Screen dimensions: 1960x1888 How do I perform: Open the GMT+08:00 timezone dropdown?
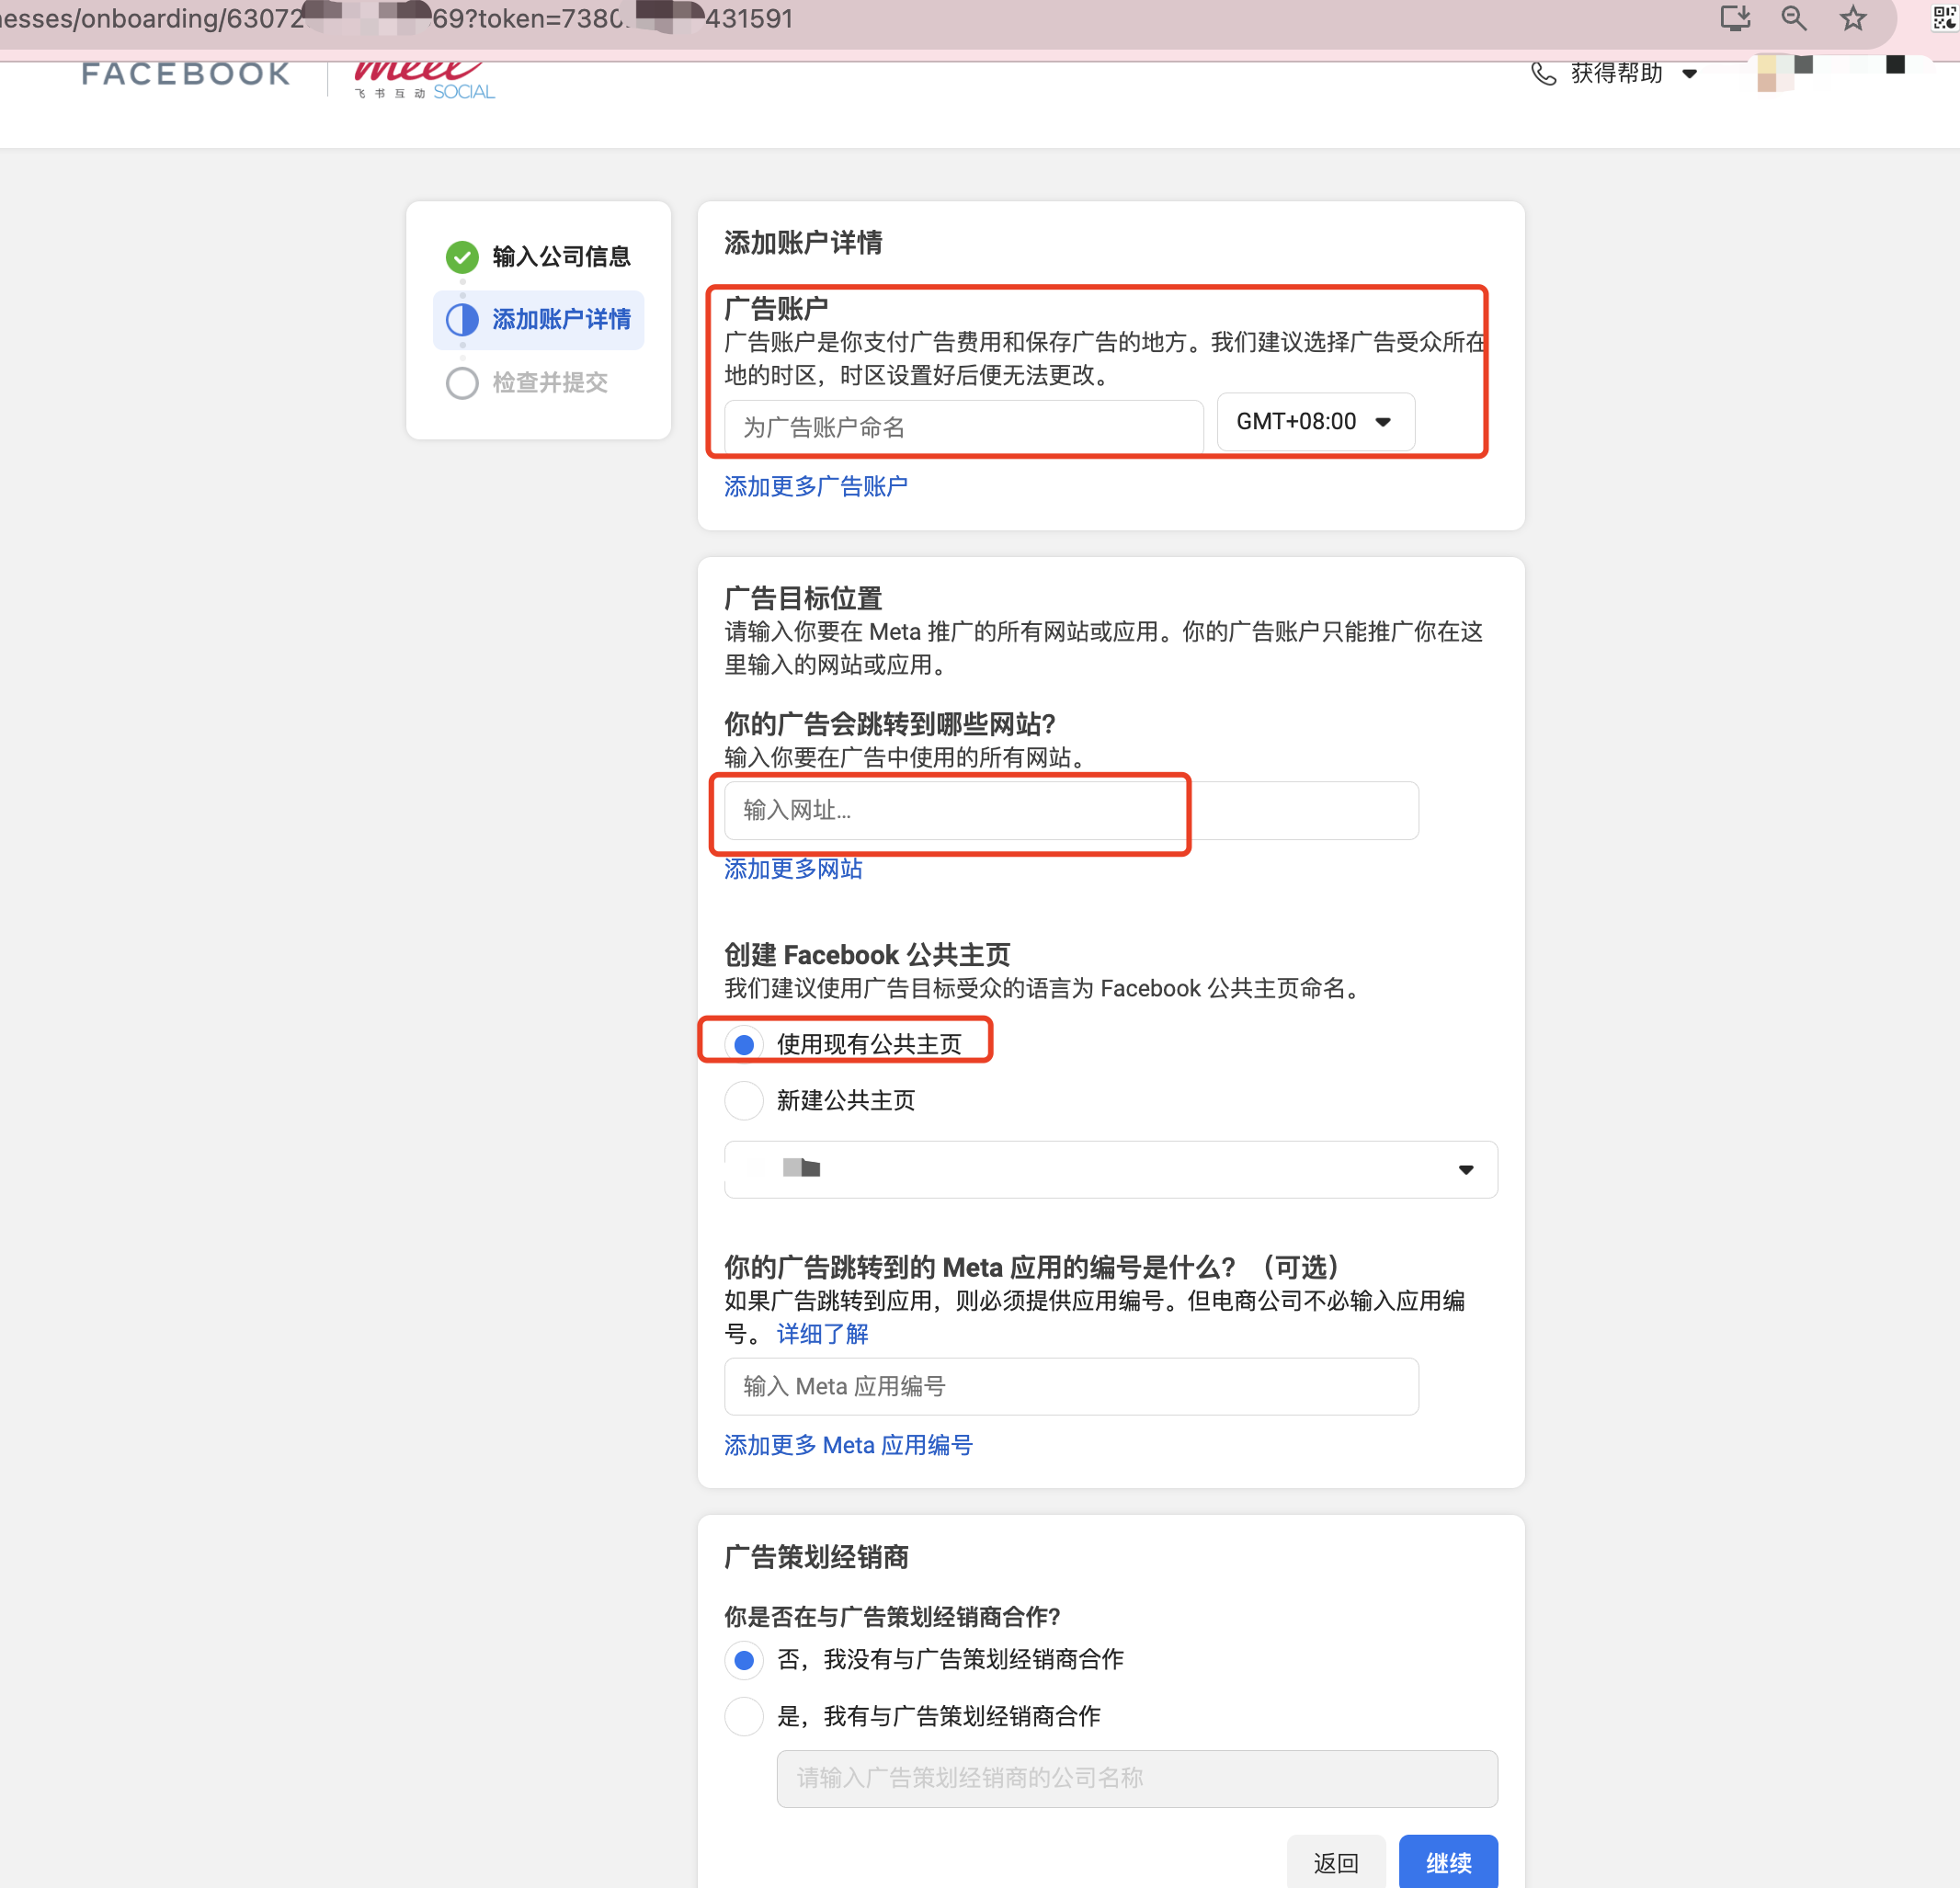coord(1315,422)
